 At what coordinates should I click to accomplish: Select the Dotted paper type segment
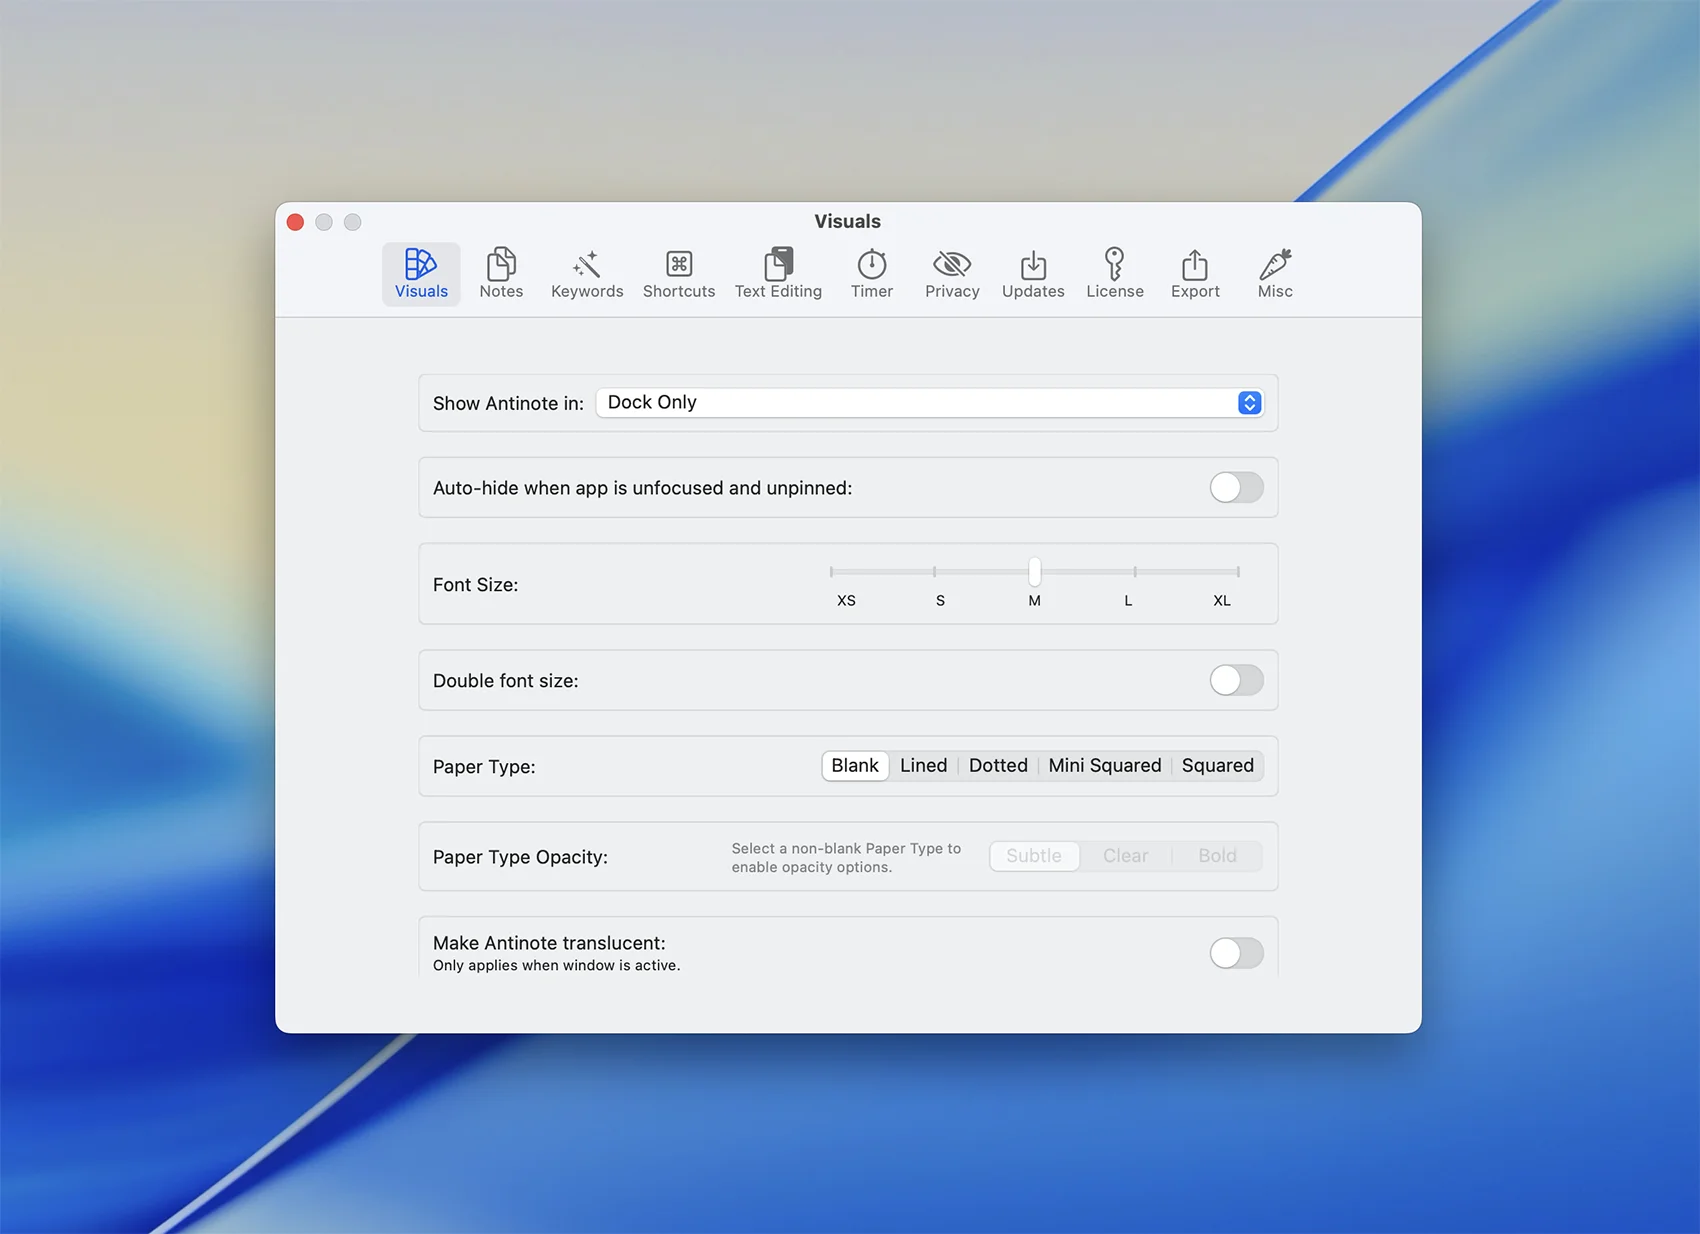click(998, 766)
